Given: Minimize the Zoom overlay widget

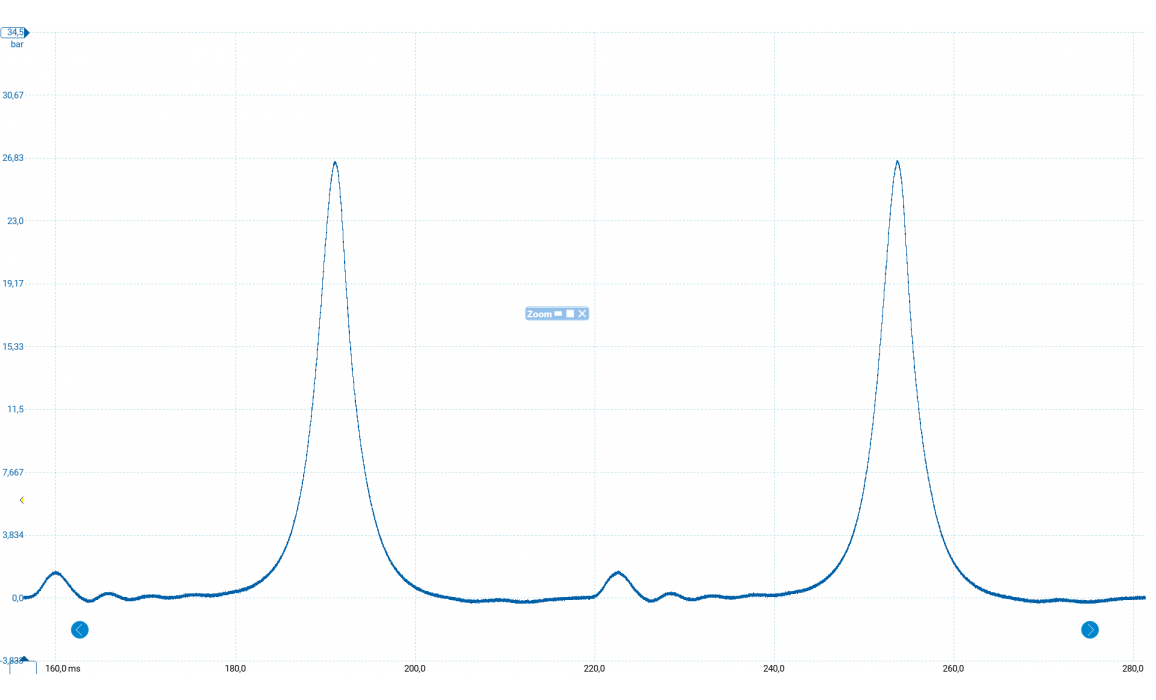Looking at the screenshot, I should [559, 314].
